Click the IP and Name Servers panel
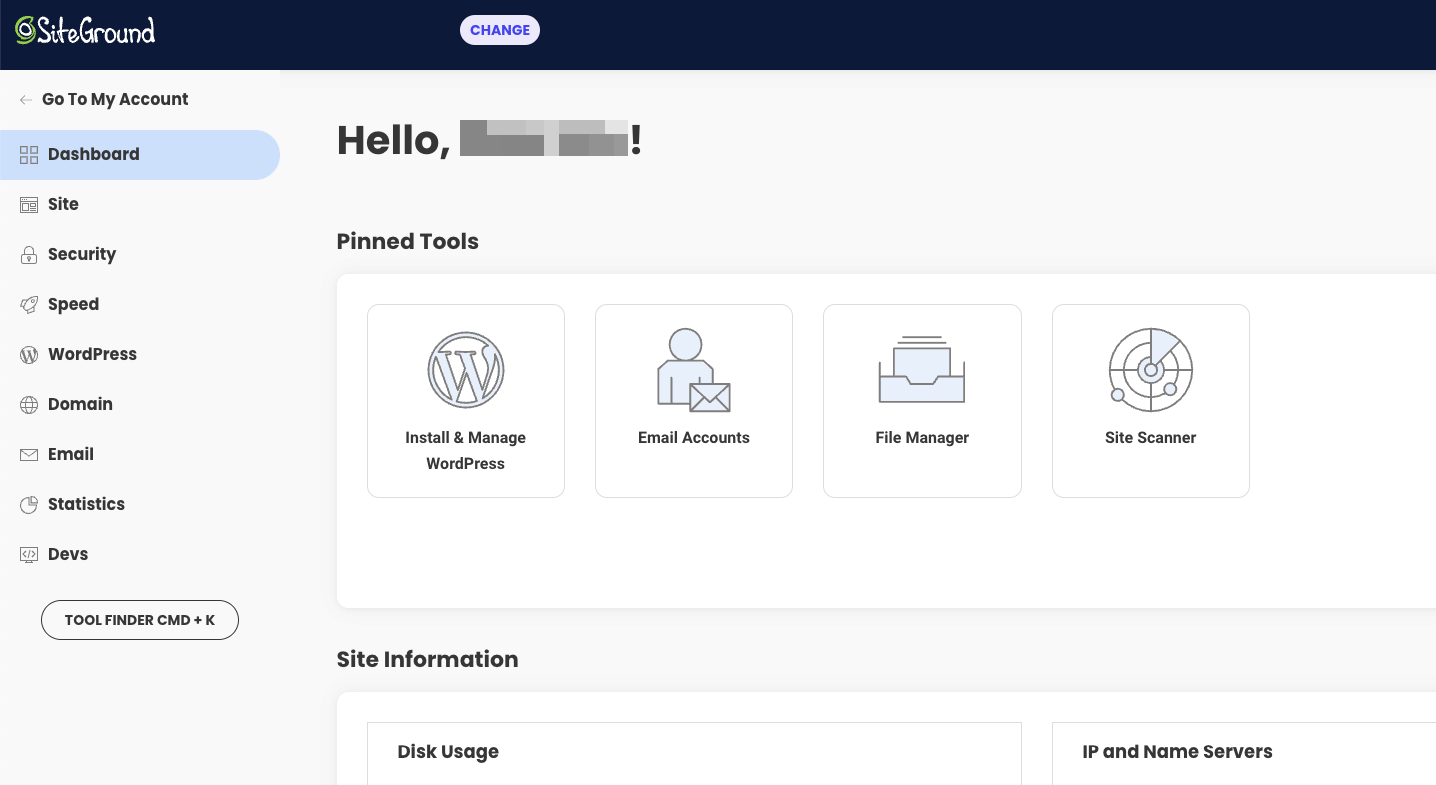Image resolution: width=1436 pixels, height=785 pixels. point(1177,752)
